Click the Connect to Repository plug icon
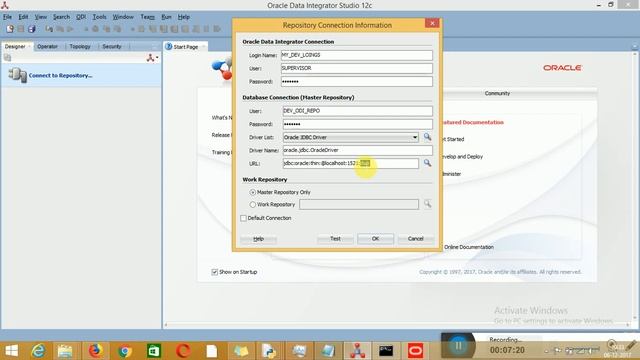Screen dimensions: 640x360 pos(18,75)
